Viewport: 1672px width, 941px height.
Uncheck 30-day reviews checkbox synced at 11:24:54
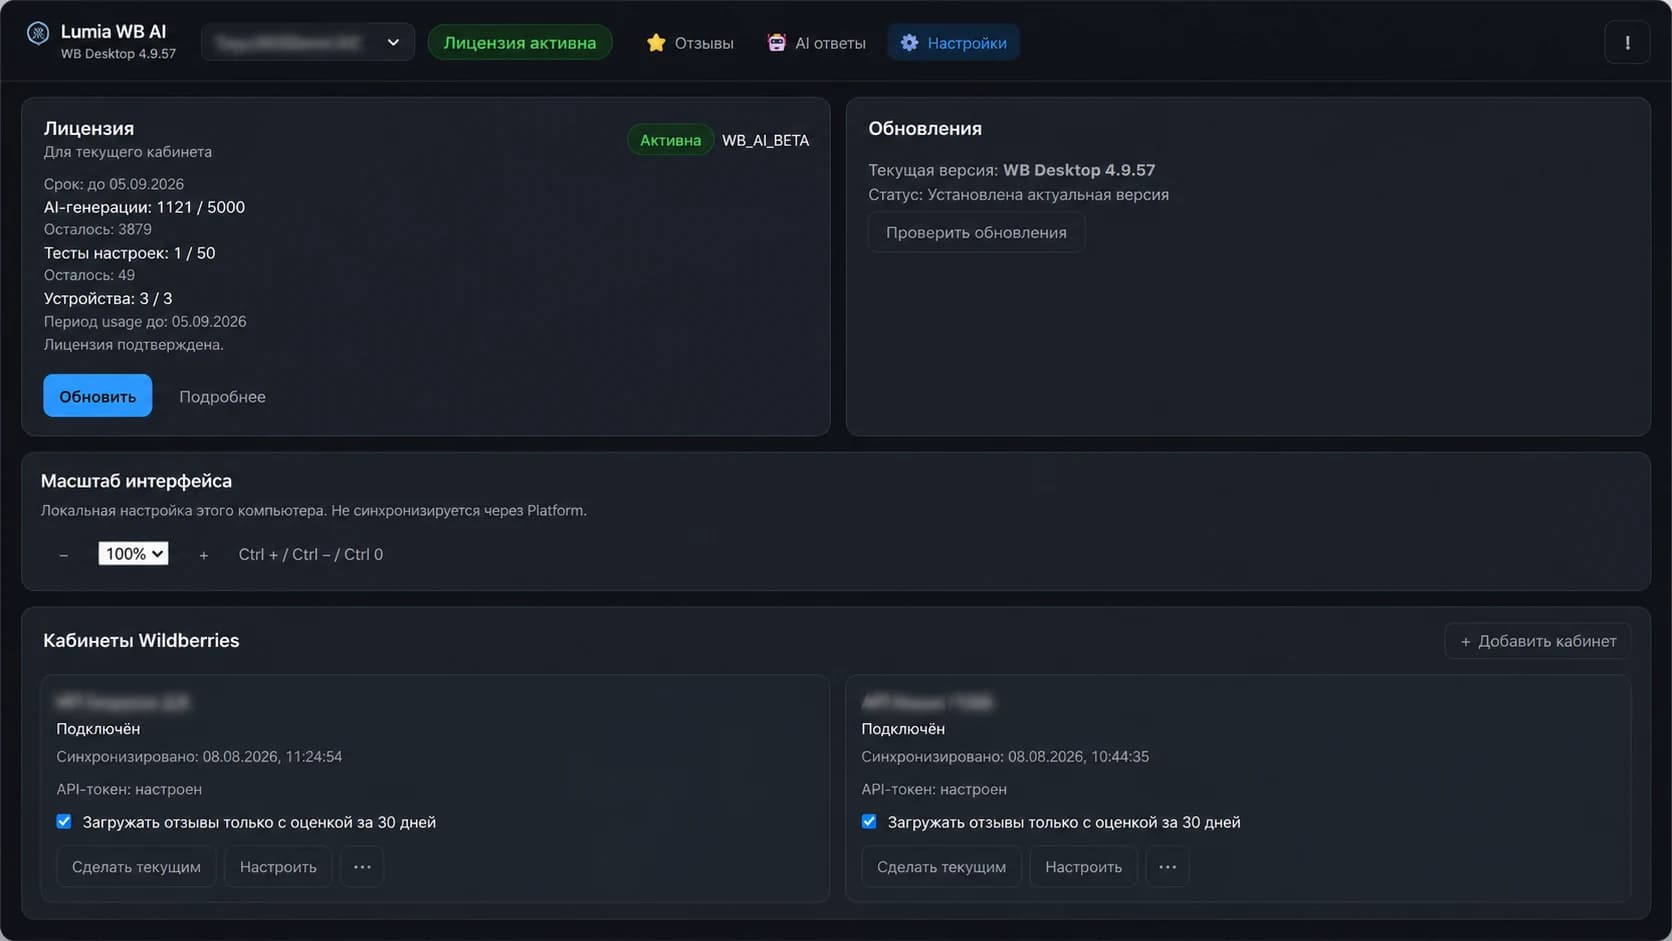pos(64,822)
